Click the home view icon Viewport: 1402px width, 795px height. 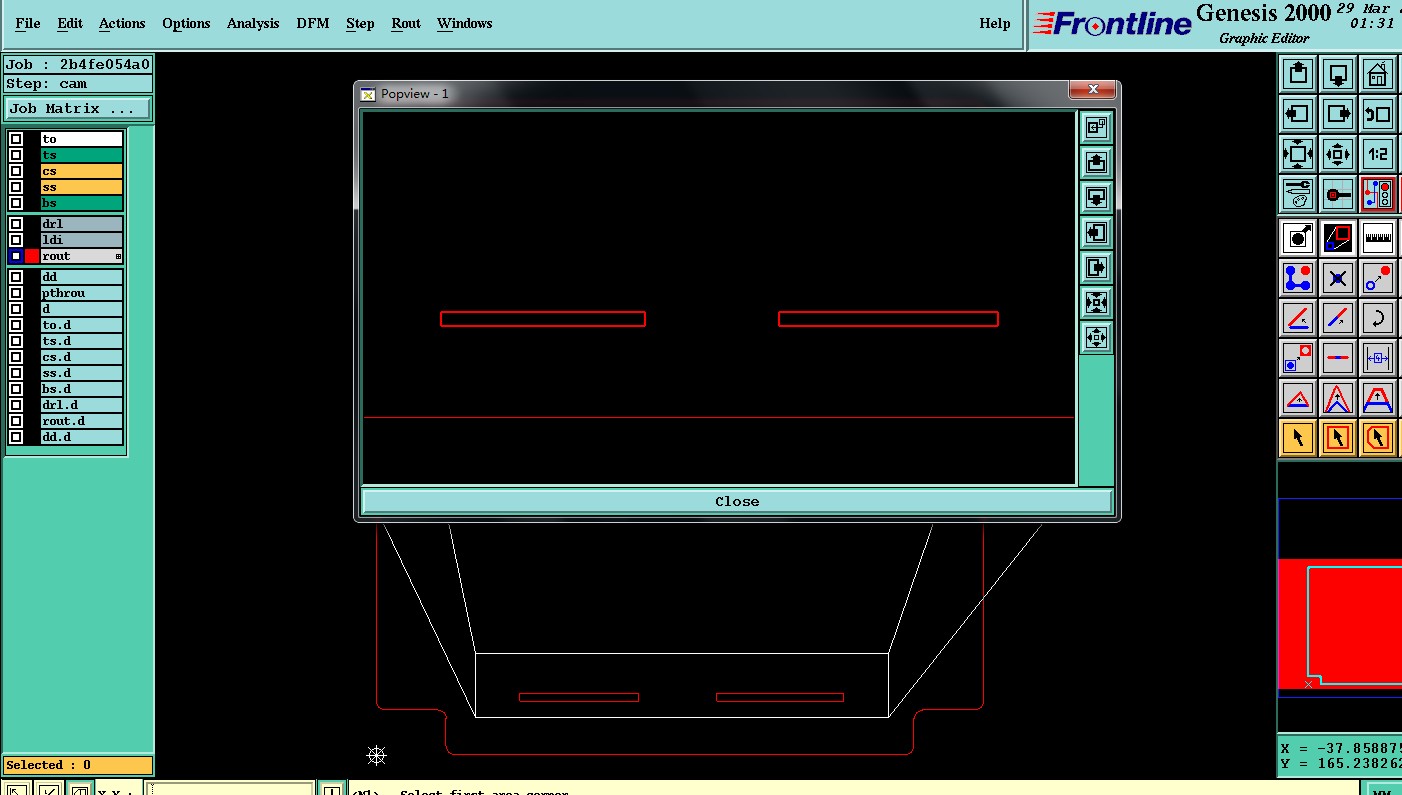[1378, 74]
